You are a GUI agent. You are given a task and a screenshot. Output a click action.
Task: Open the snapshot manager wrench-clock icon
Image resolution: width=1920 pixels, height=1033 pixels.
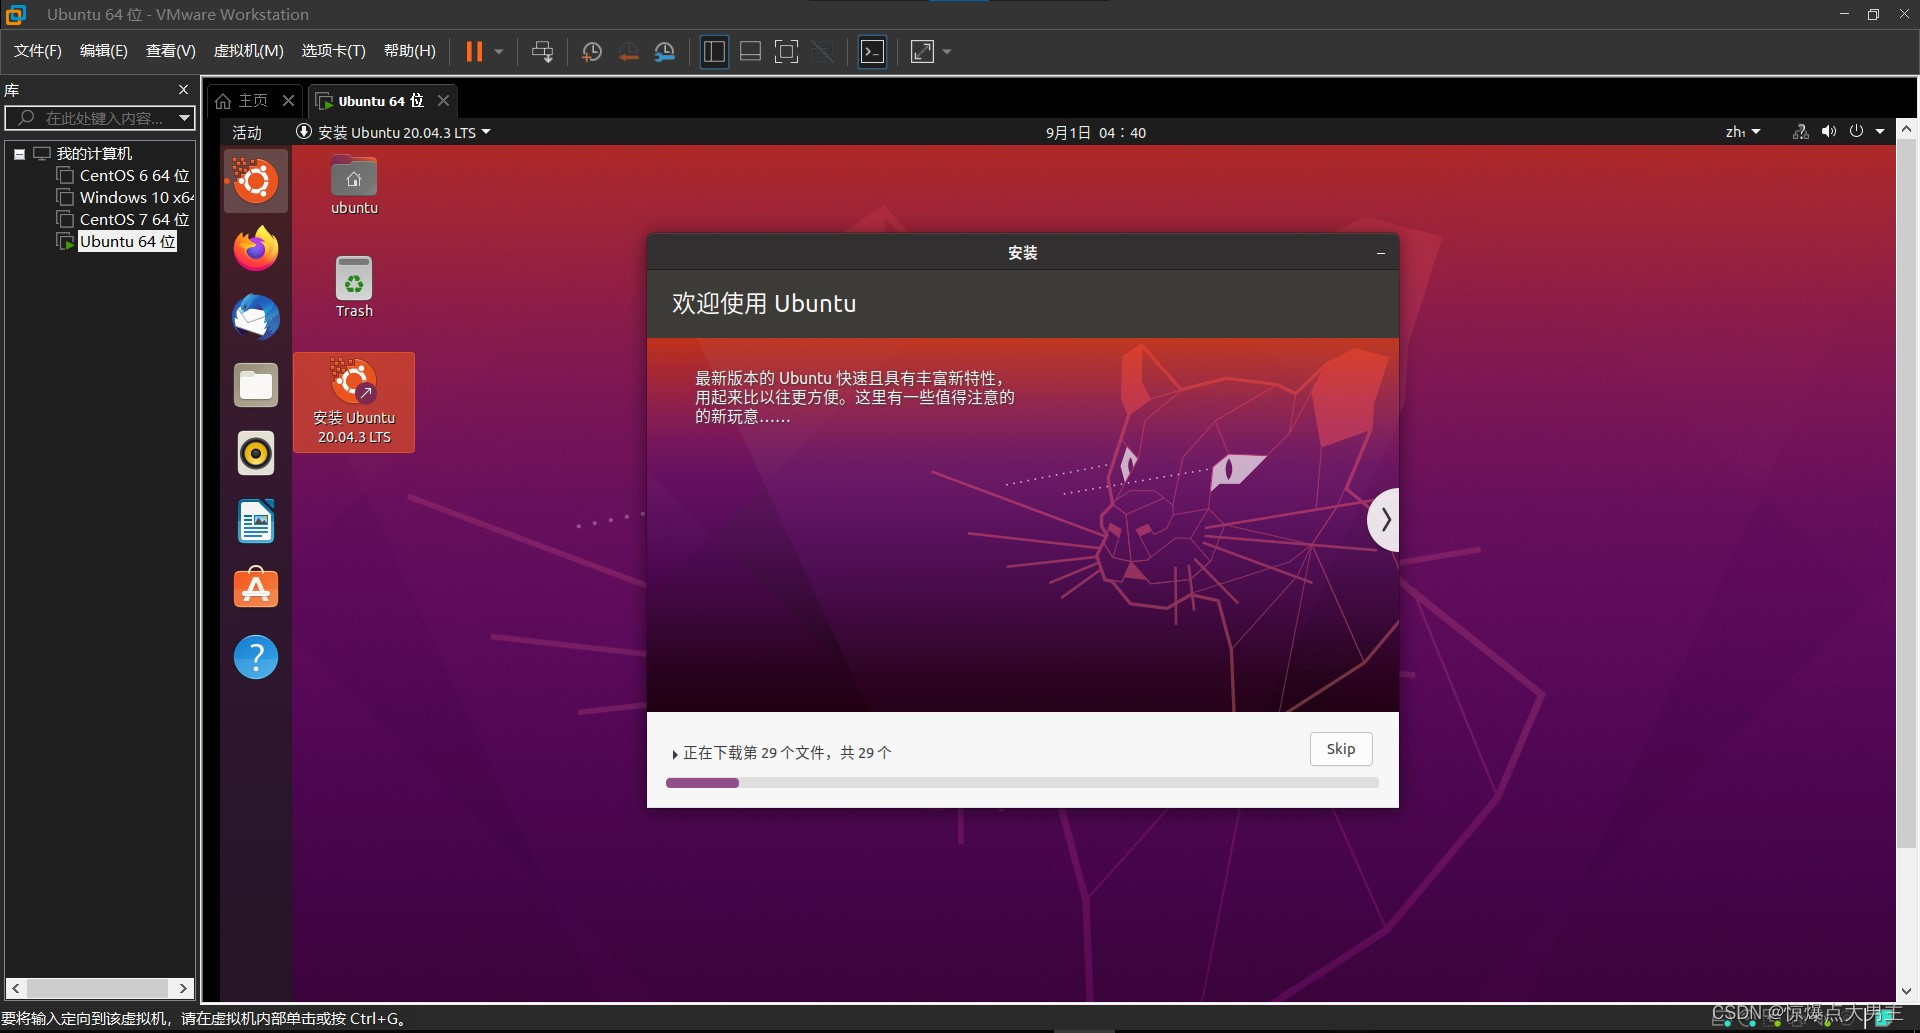(x=664, y=51)
